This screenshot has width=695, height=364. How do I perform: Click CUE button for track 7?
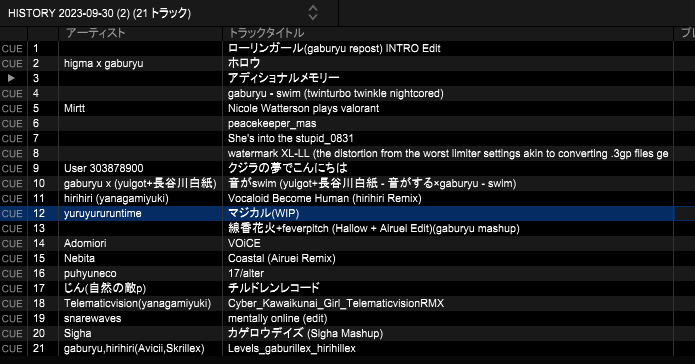(x=12, y=139)
